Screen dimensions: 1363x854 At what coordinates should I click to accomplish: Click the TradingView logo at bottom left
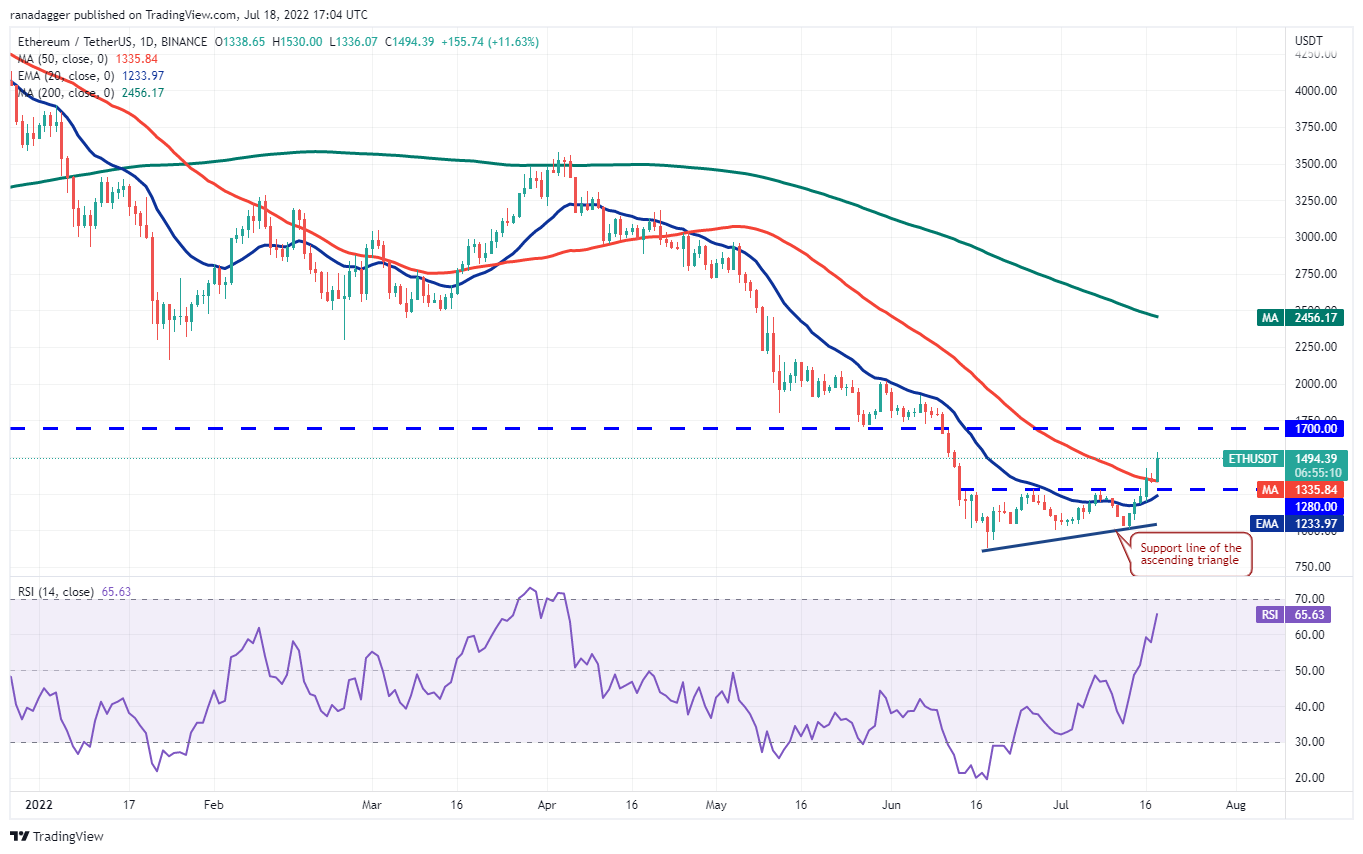(x=57, y=836)
